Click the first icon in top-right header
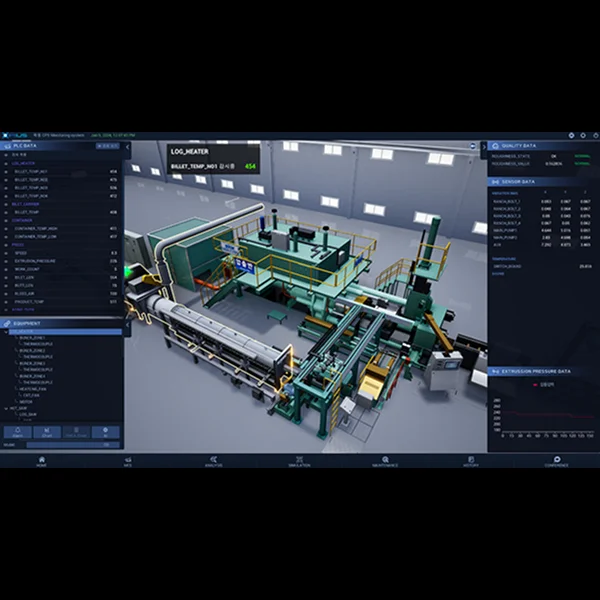 coord(571,135)
